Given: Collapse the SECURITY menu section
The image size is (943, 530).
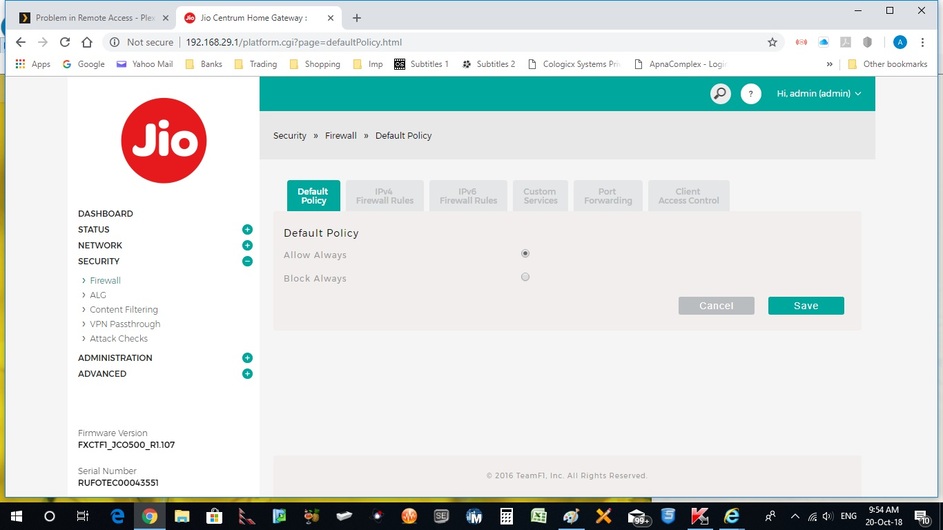Looking at the screenshot, I should point(247,261).
